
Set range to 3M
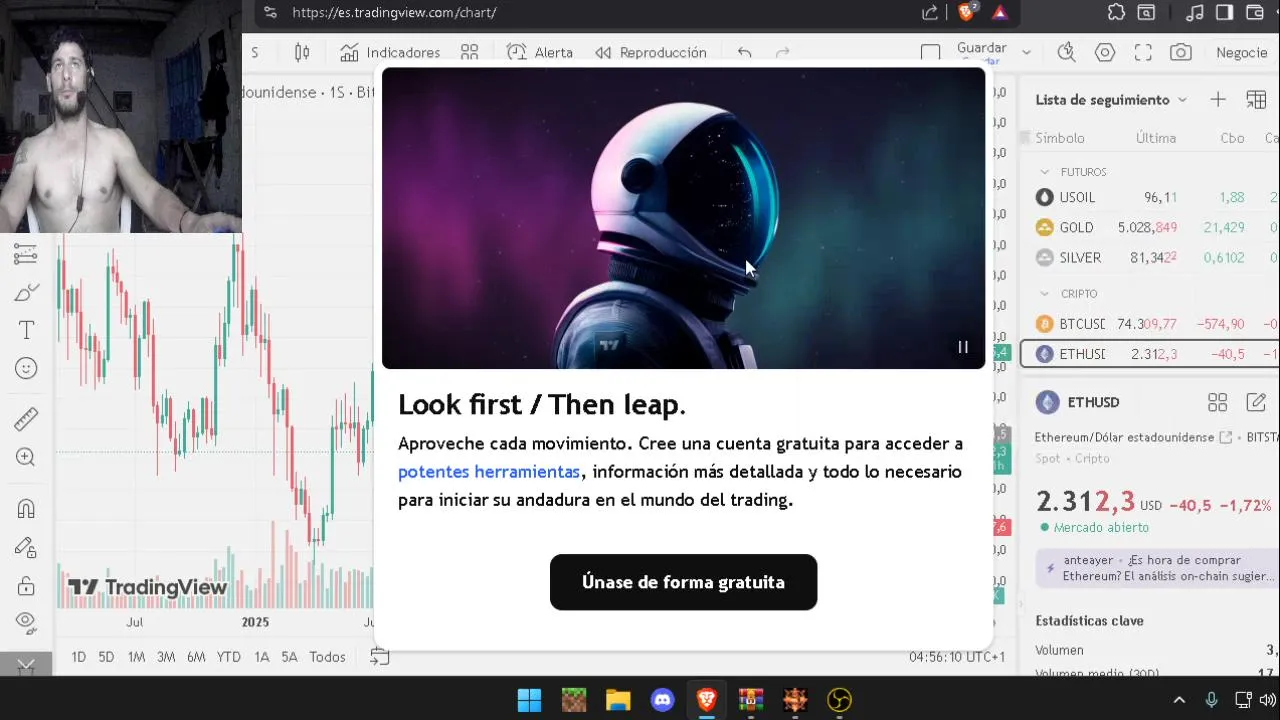tap(166, 657)
